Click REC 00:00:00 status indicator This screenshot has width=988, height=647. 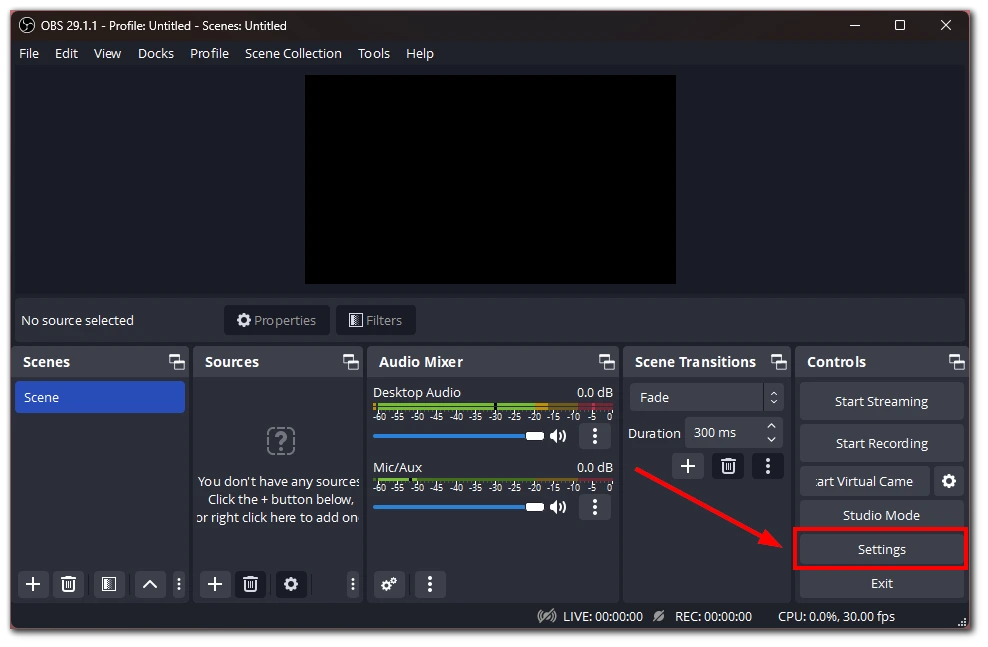click(703, 617)
